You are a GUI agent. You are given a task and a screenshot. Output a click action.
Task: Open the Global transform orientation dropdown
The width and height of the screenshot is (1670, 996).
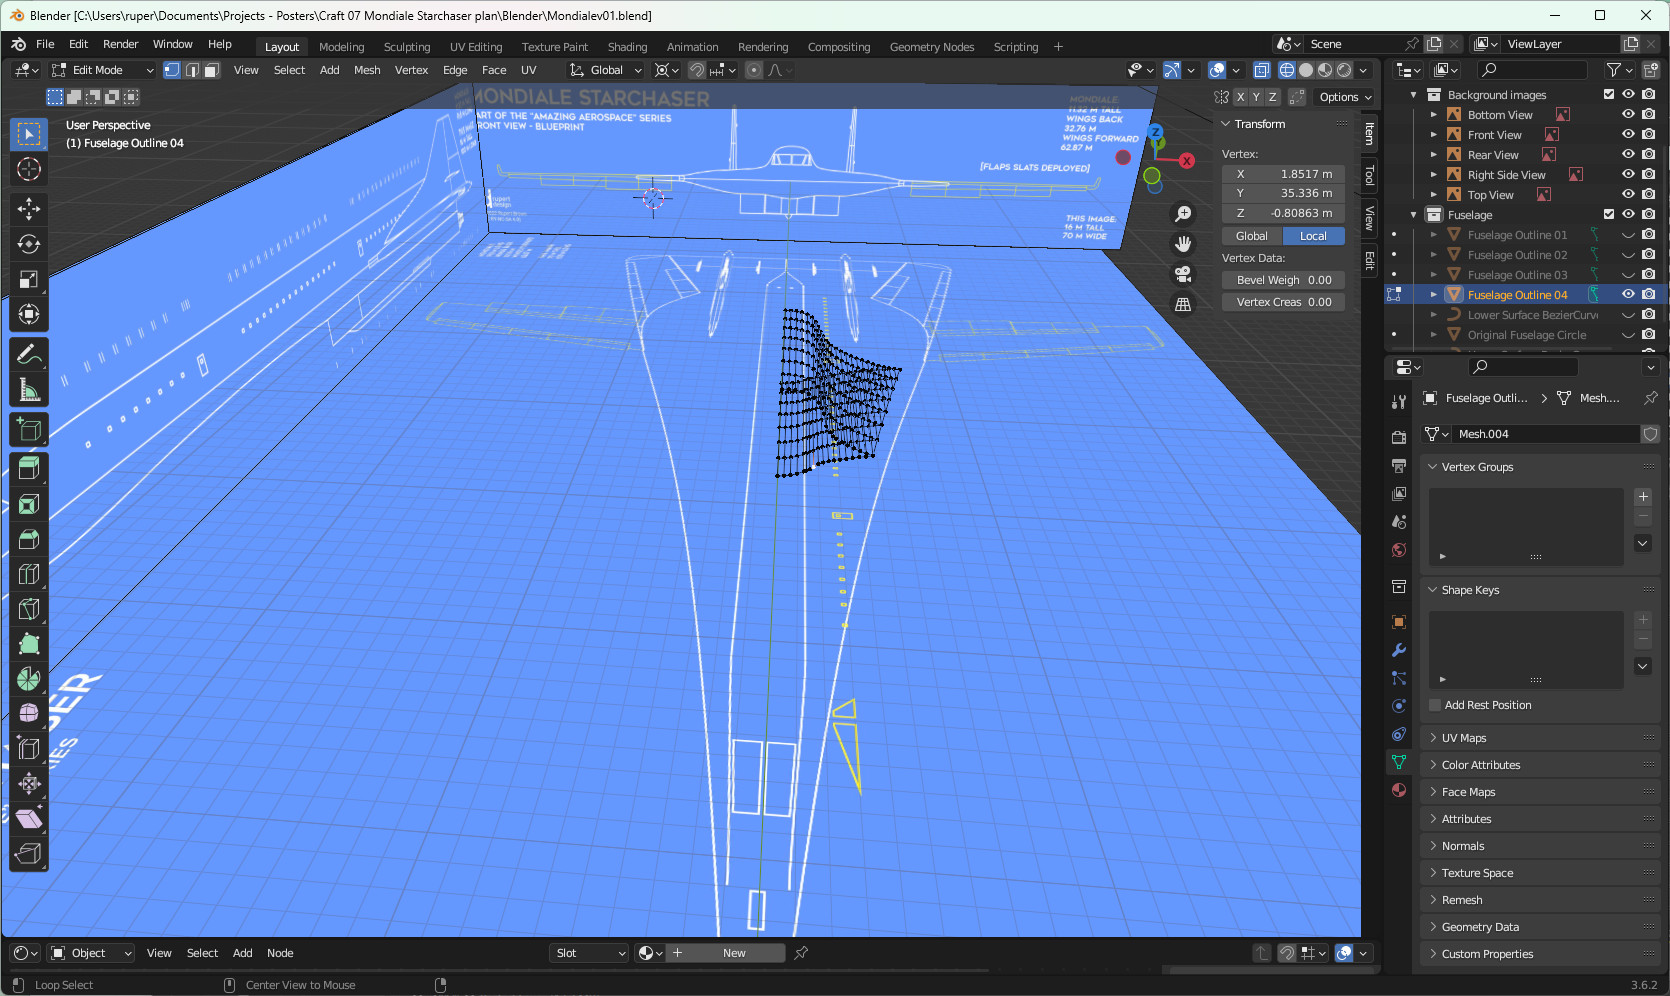(606, 70)
